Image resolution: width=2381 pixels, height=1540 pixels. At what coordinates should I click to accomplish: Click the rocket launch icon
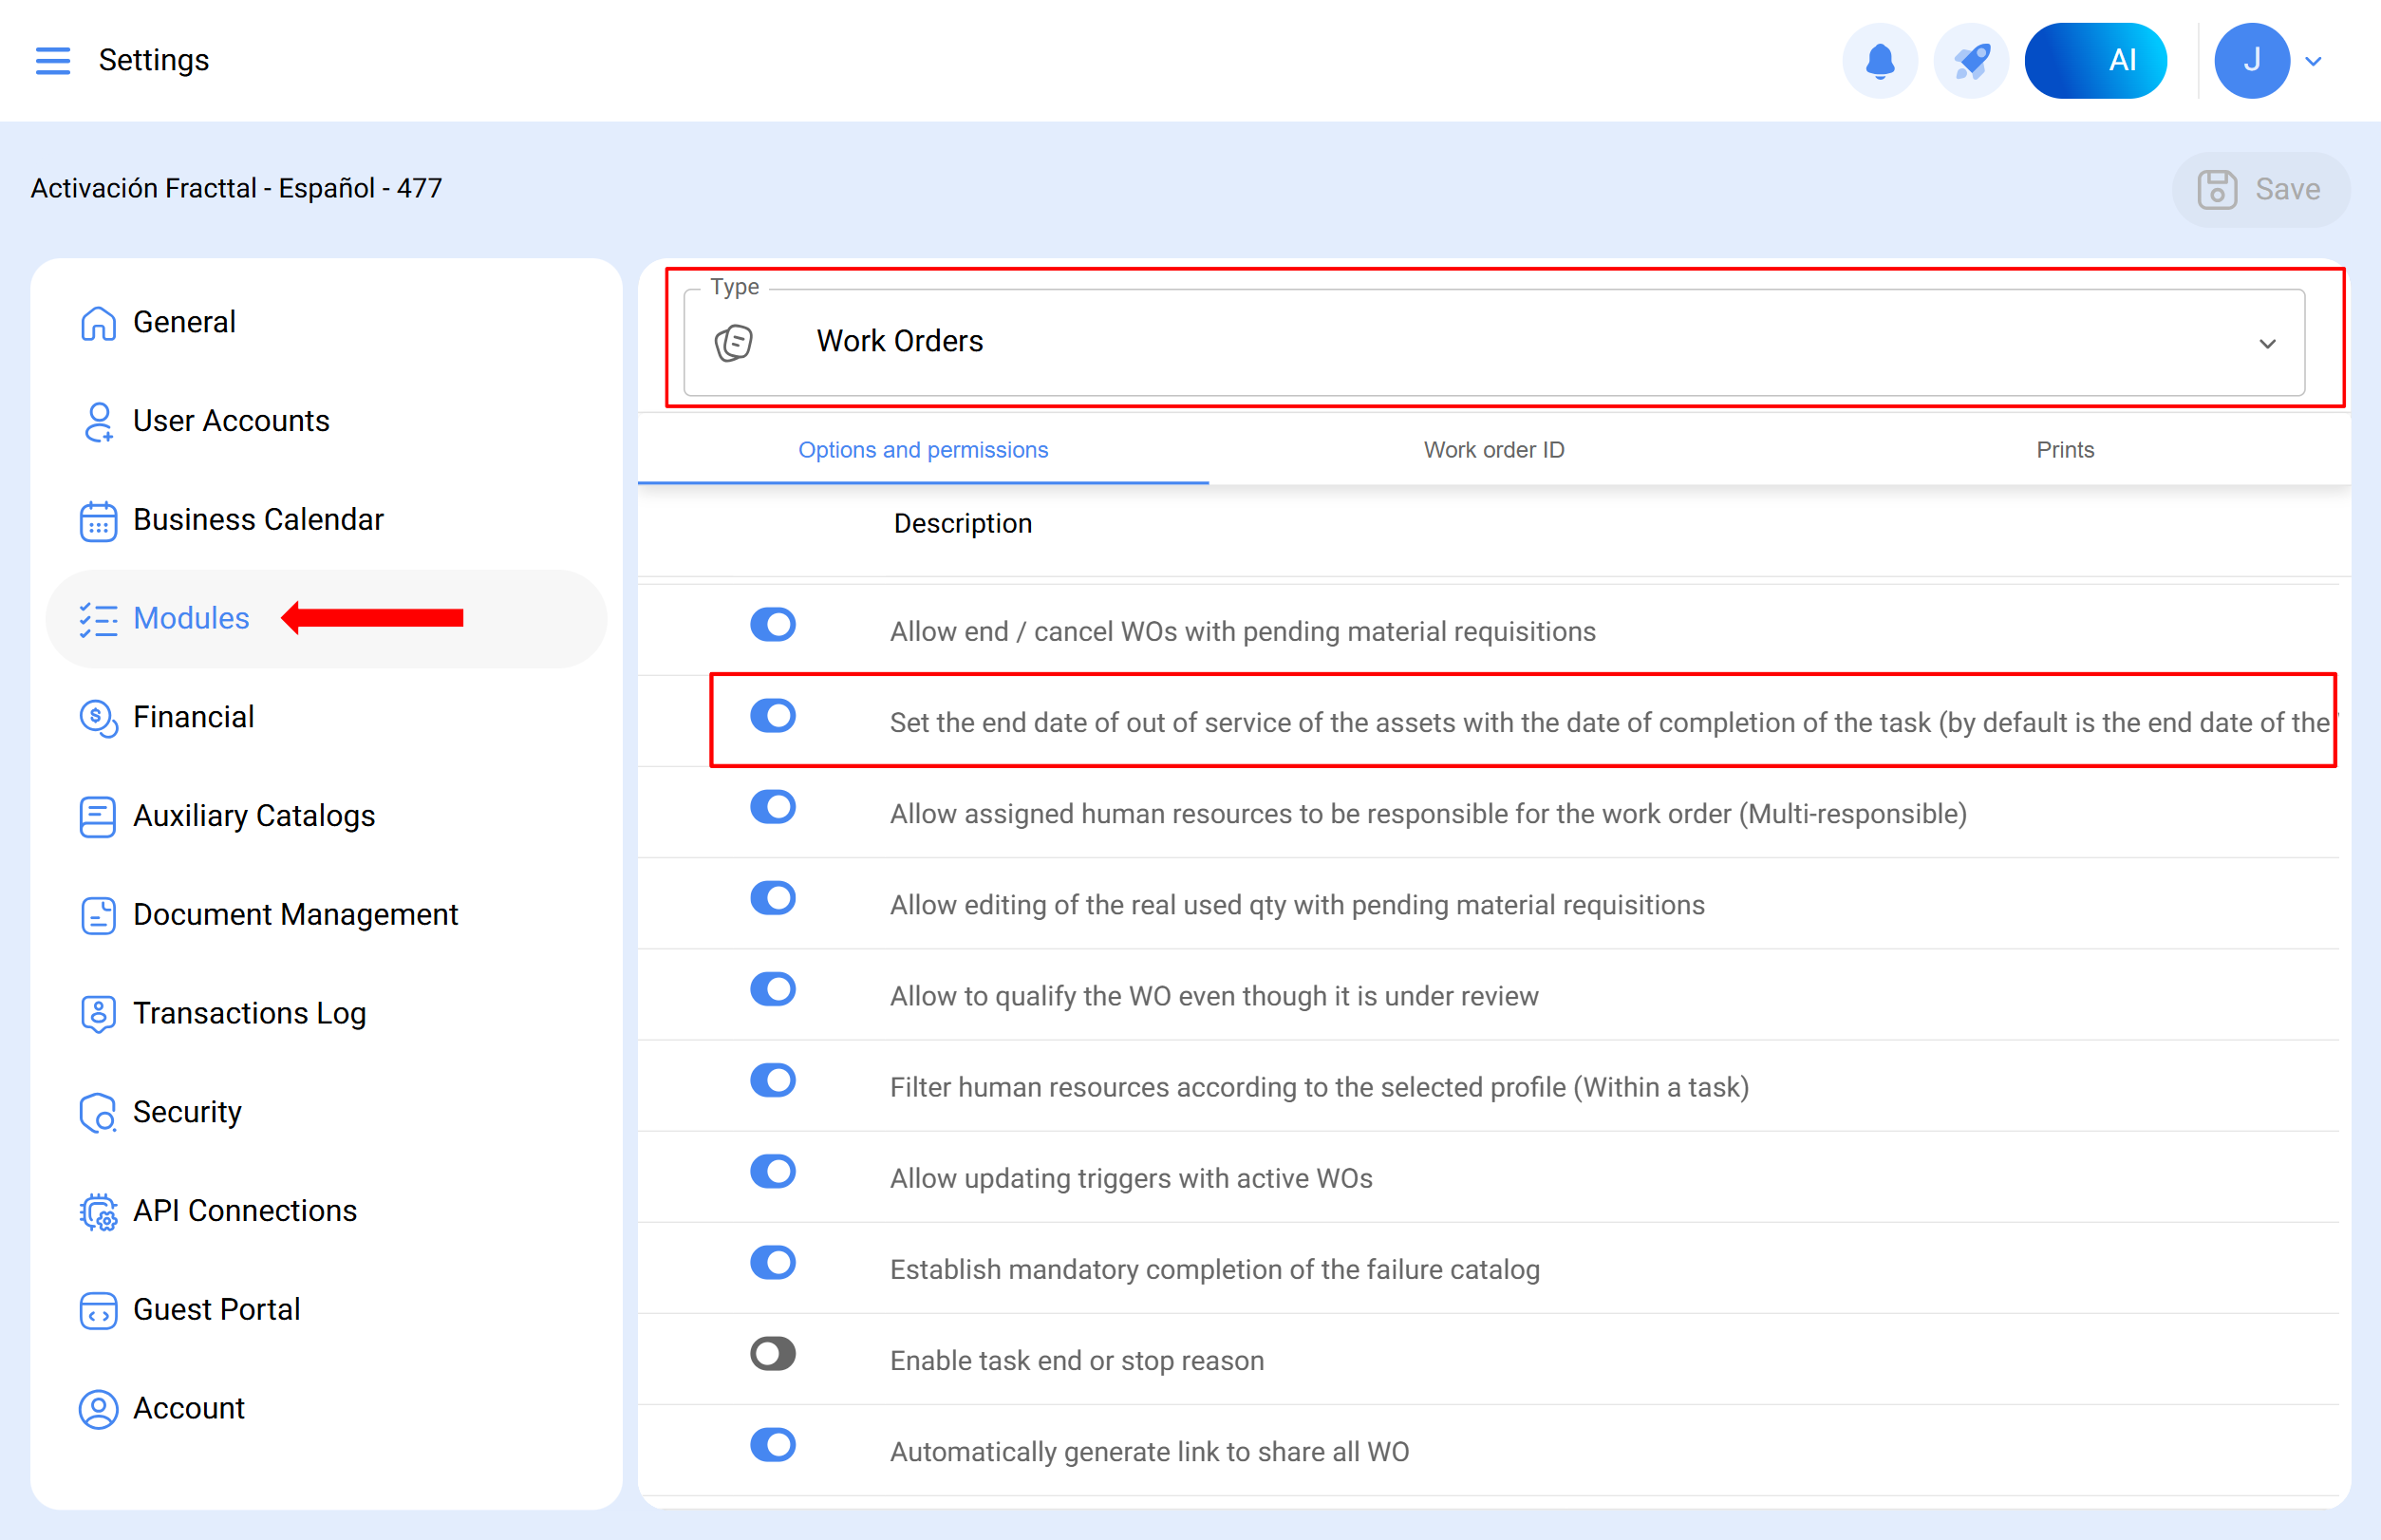point(1970,61)
